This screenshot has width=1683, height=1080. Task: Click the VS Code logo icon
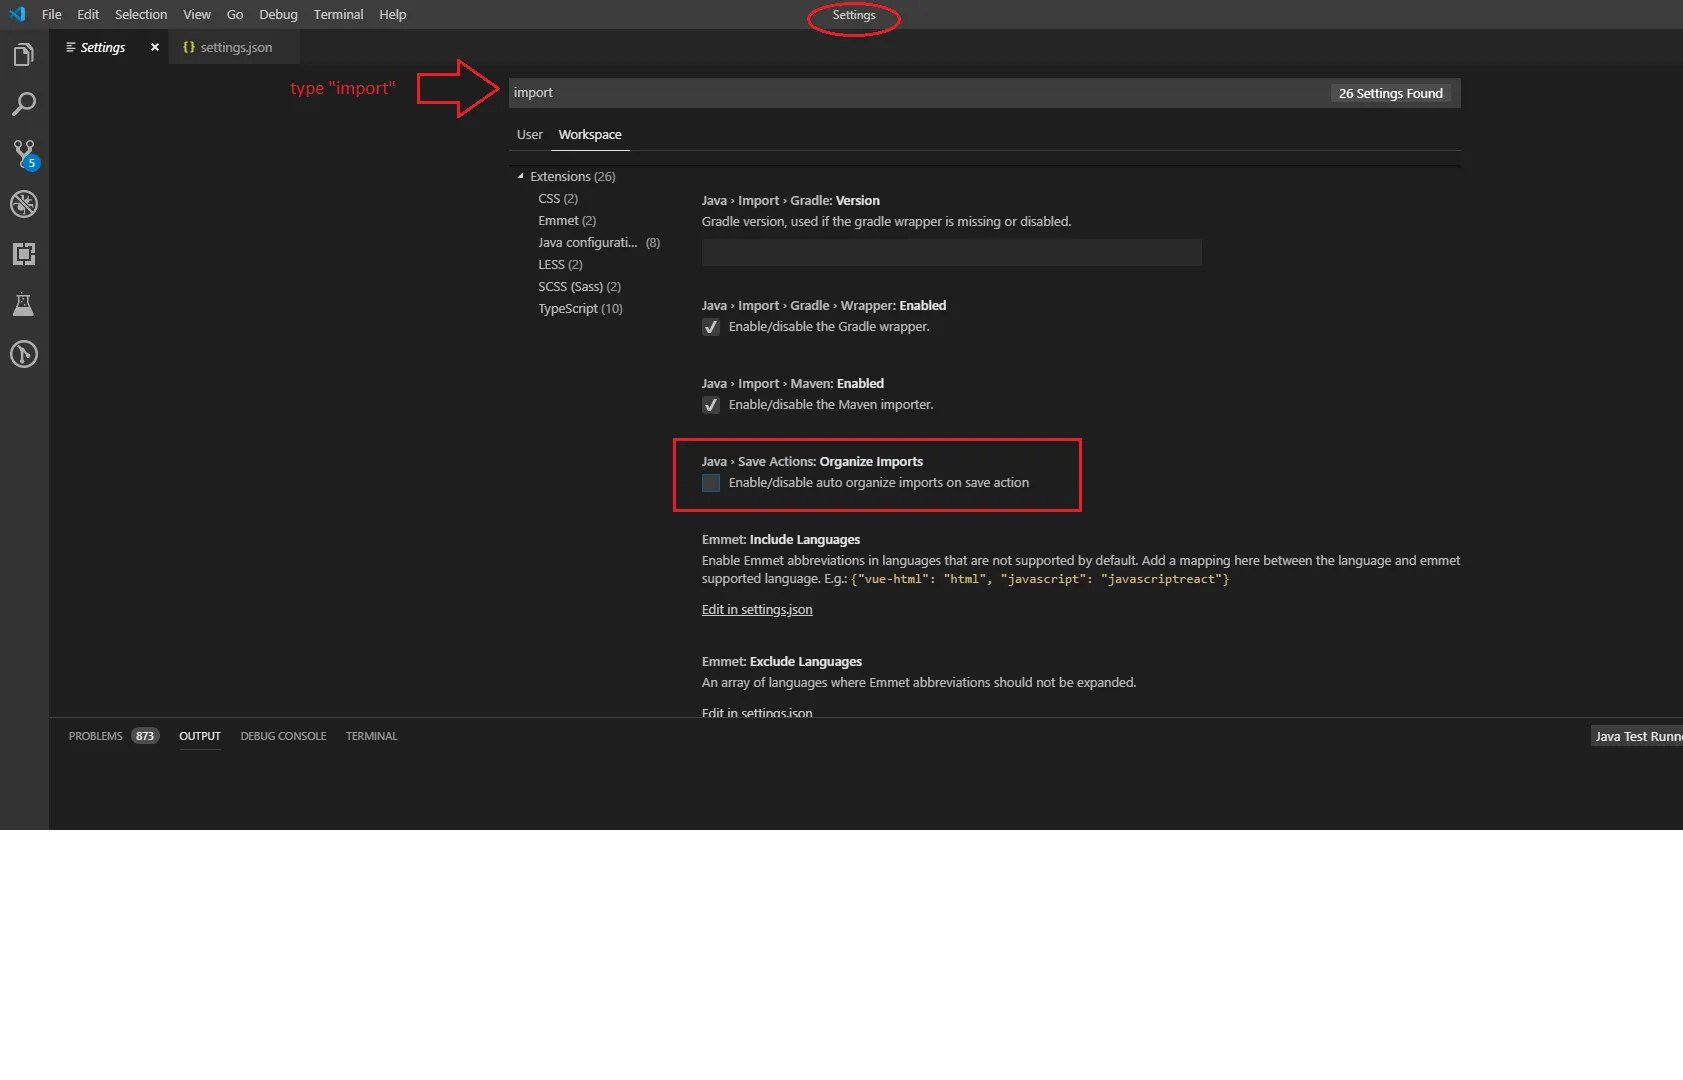point(17,14)
